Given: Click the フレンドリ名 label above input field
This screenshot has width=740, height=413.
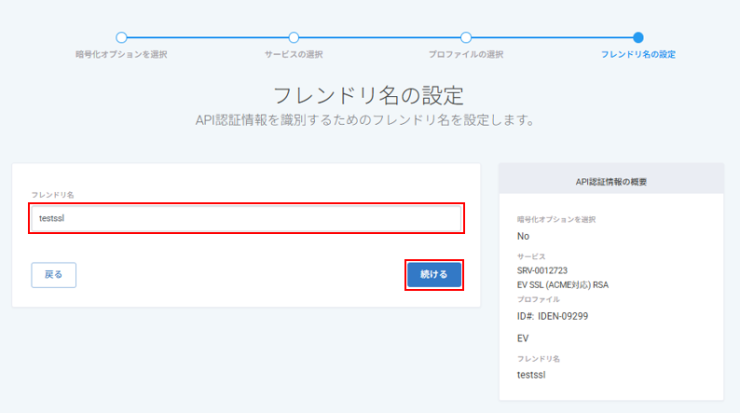Looking at the screenshot, I should point(52,195).
